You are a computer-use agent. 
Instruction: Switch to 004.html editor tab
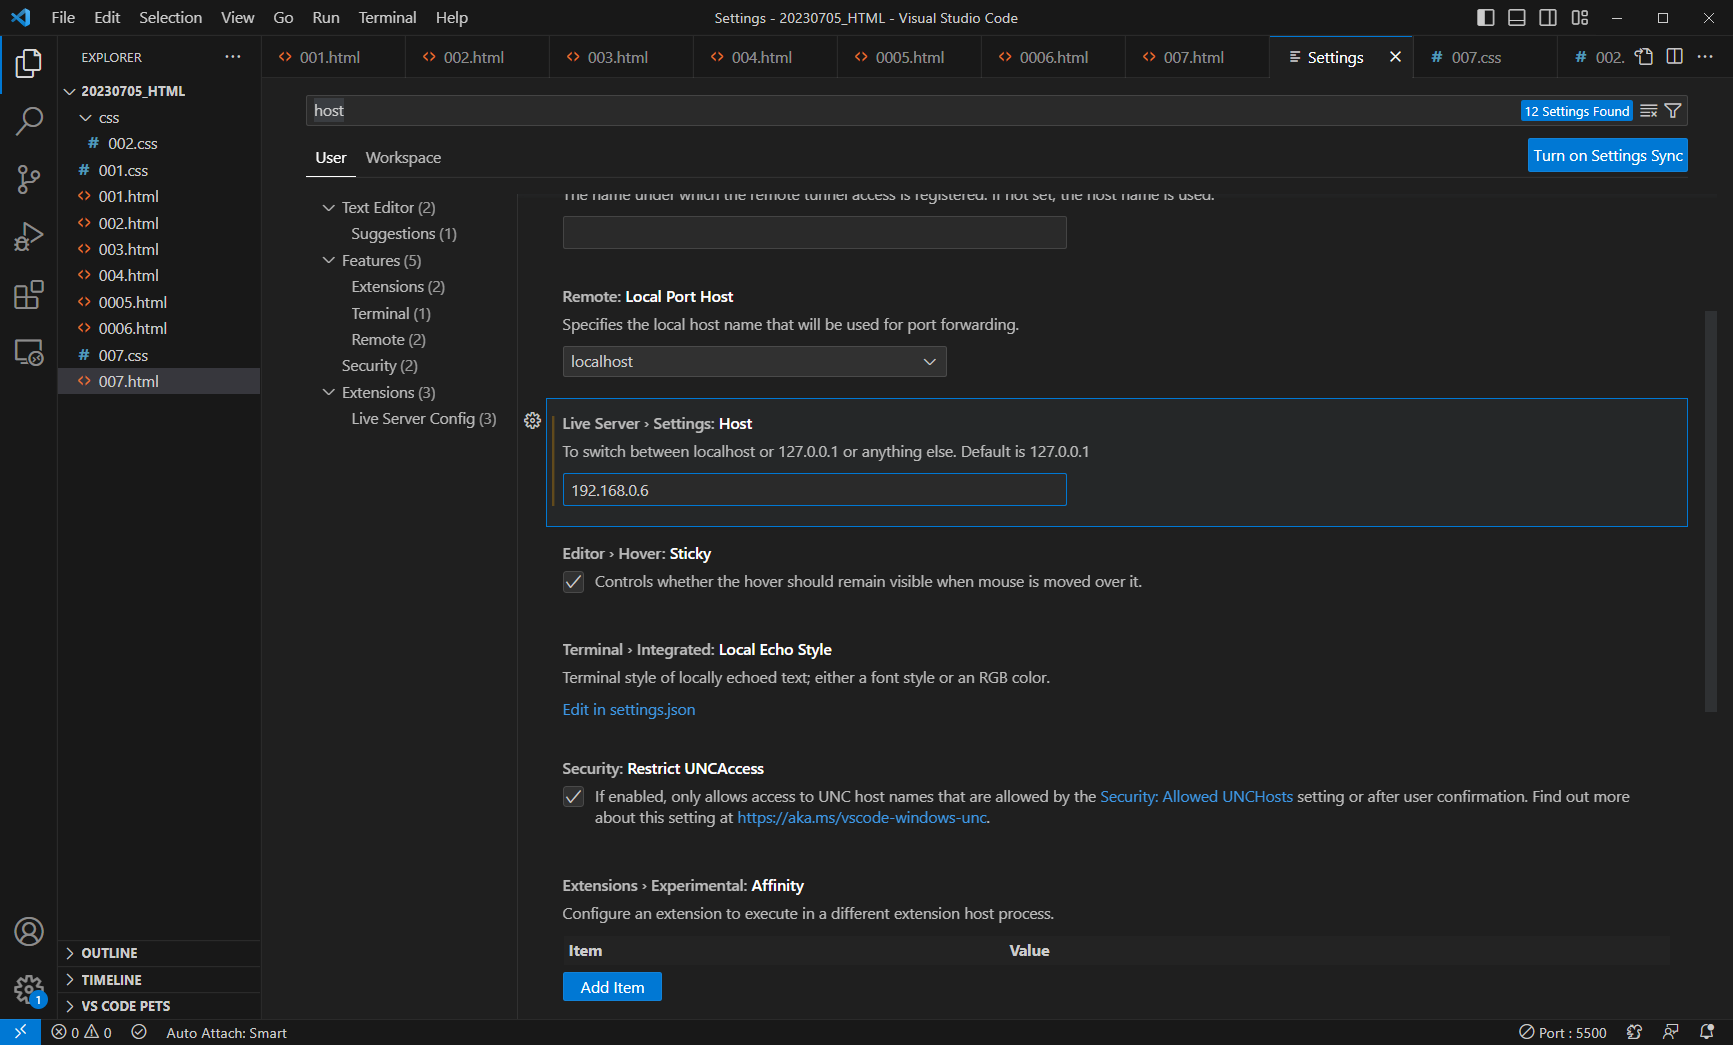pyautogui.click(x=765, y=57)
